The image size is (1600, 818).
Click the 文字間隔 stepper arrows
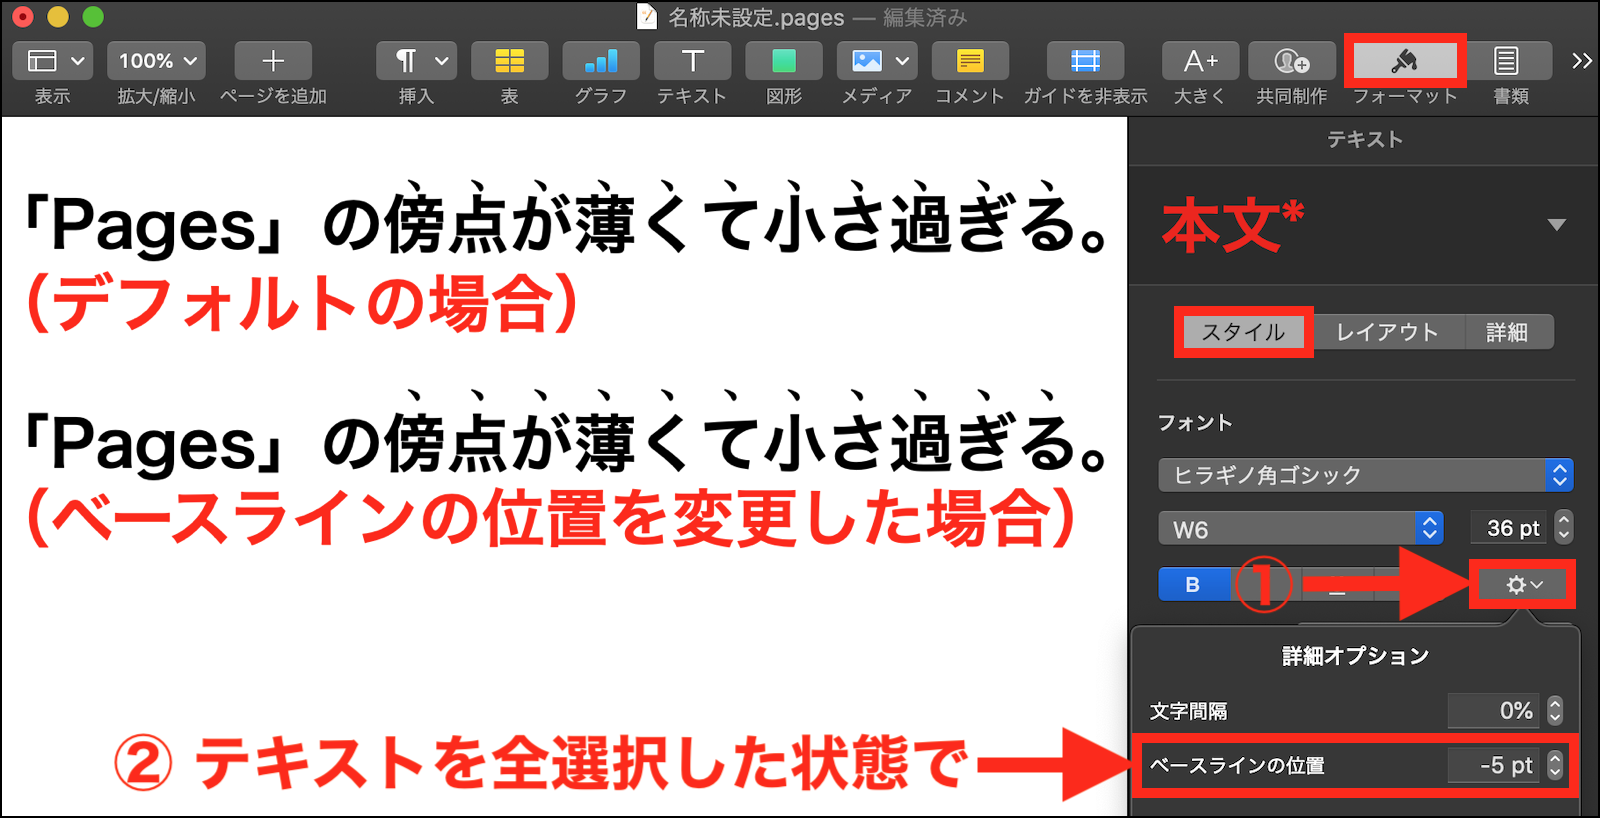1555,711
